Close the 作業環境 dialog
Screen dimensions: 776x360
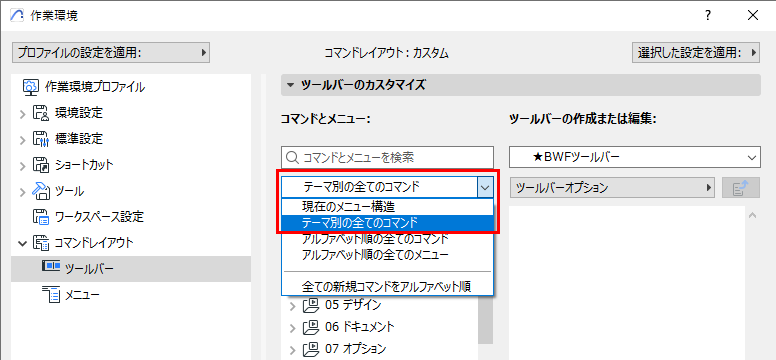[x=753, y=15]
